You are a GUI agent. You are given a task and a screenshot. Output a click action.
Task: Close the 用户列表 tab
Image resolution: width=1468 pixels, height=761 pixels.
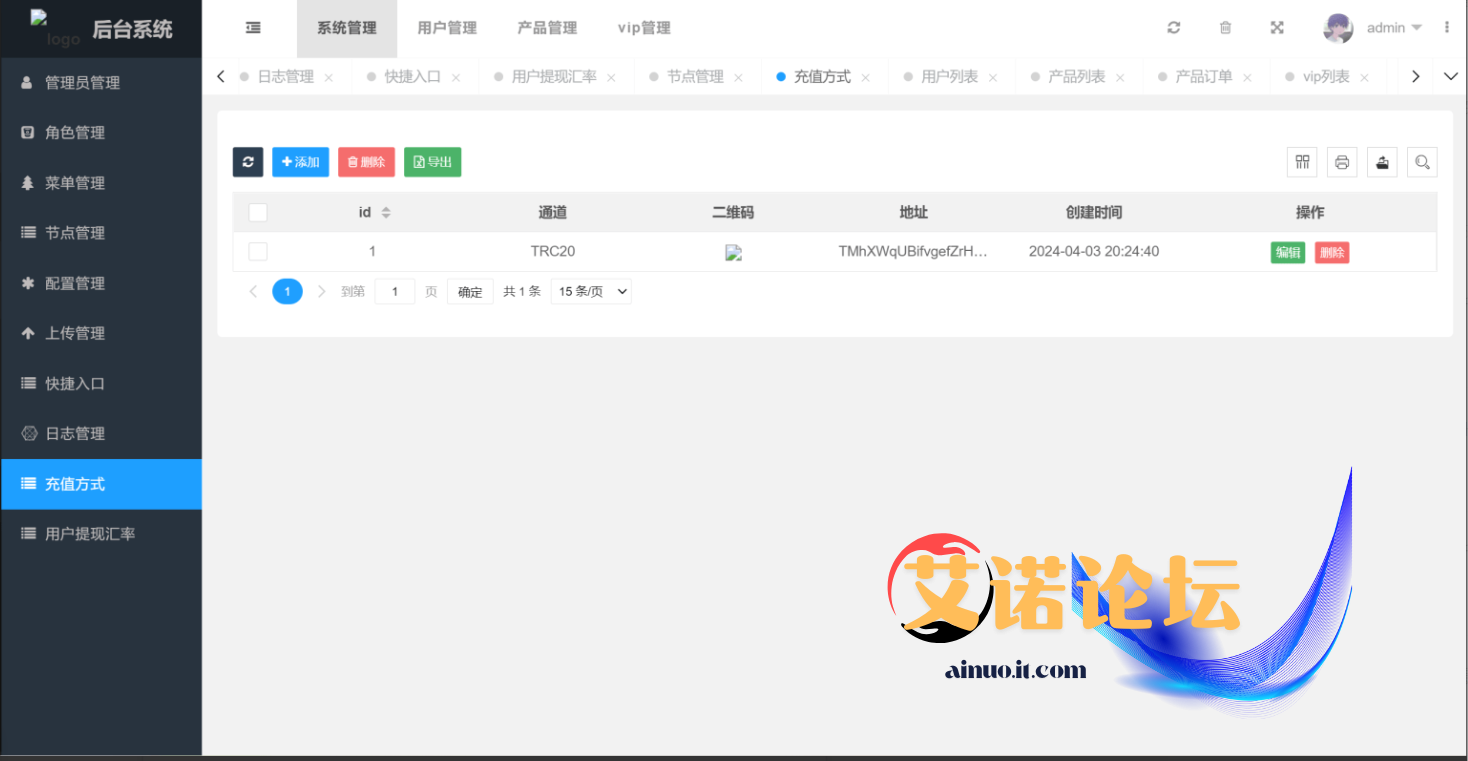(993, 77)
